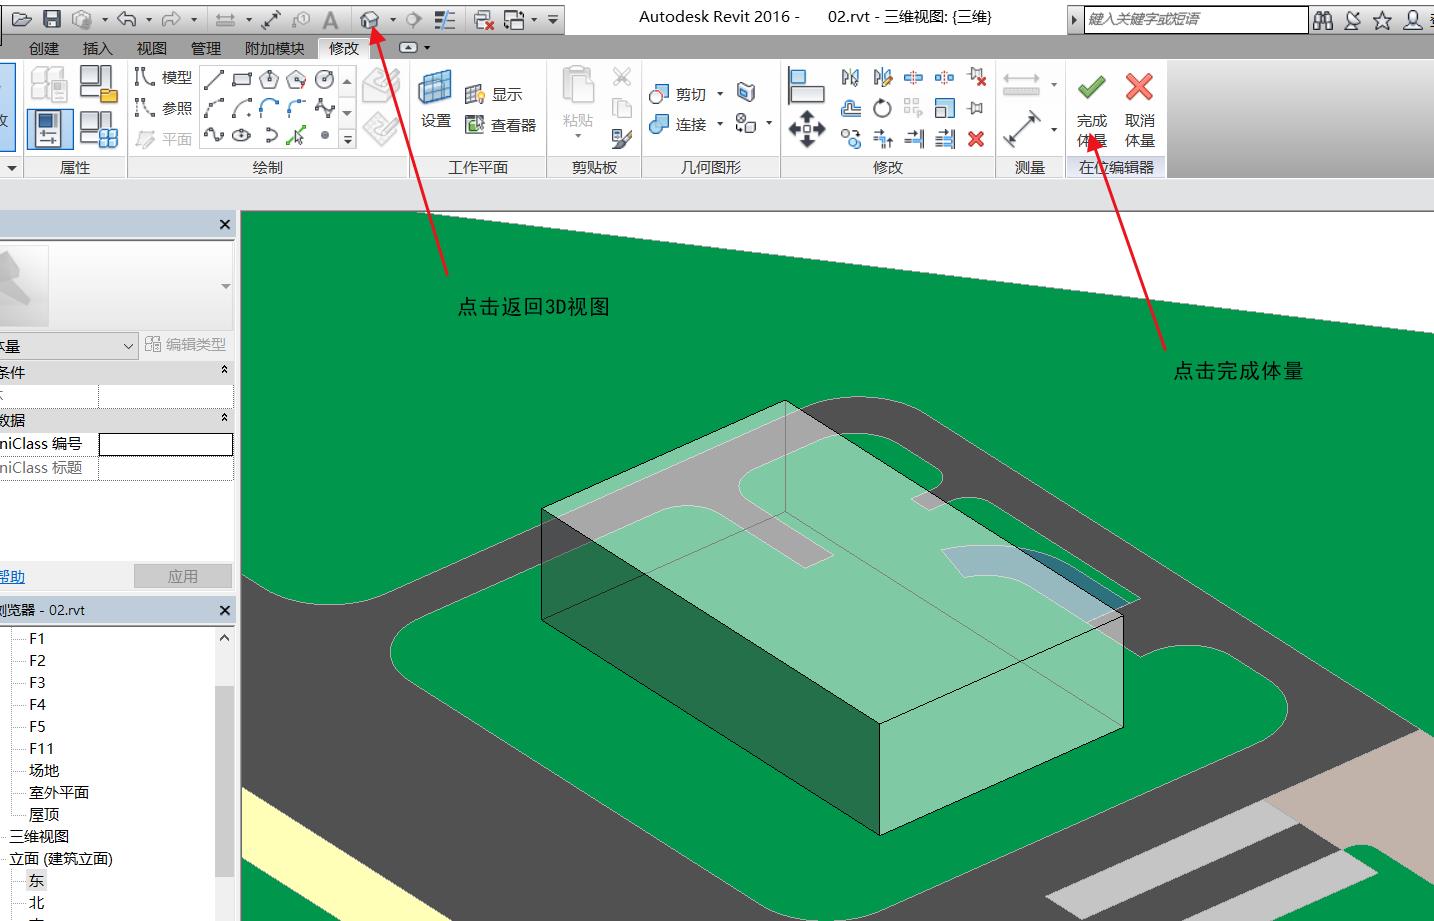Click the Default 3D View home icon
Screen dimensions: 1434x921
tap(369, 17)
